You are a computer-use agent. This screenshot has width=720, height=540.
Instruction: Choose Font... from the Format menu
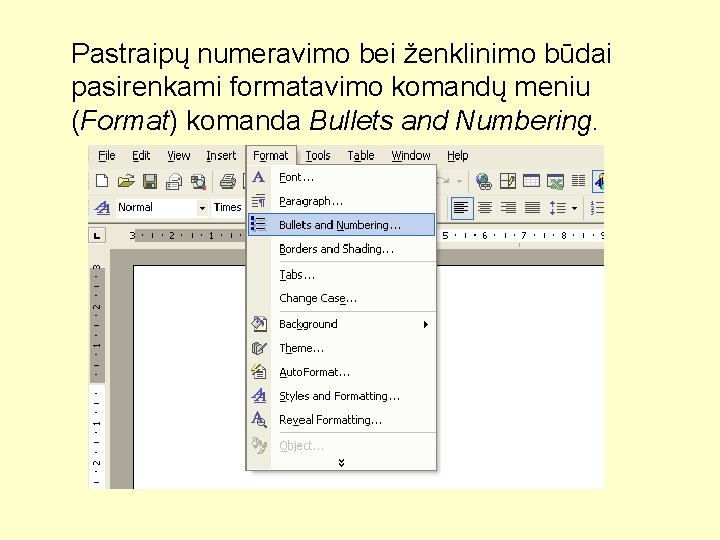341,178
